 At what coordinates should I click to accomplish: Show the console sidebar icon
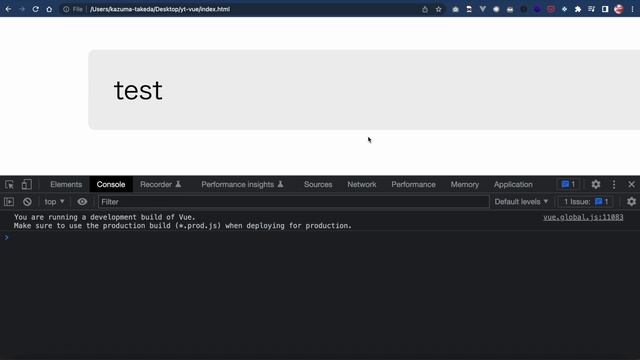(x=9, y=202)
